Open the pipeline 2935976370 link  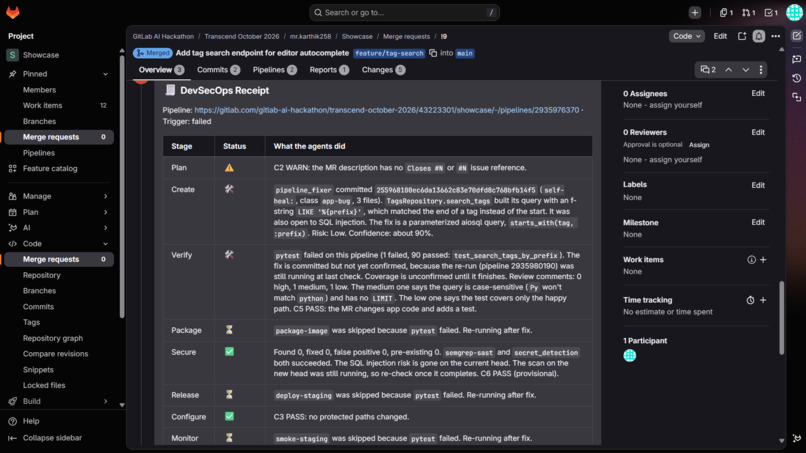[387, 110]
